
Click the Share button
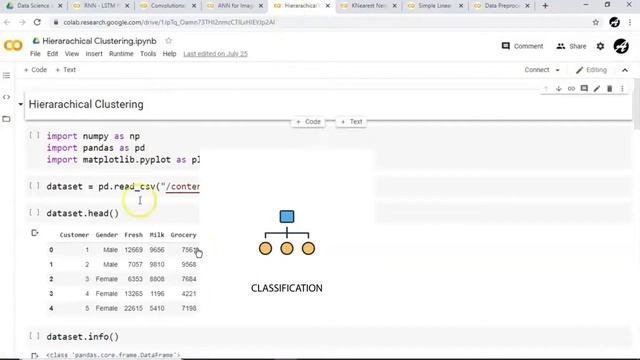[571, 46]
